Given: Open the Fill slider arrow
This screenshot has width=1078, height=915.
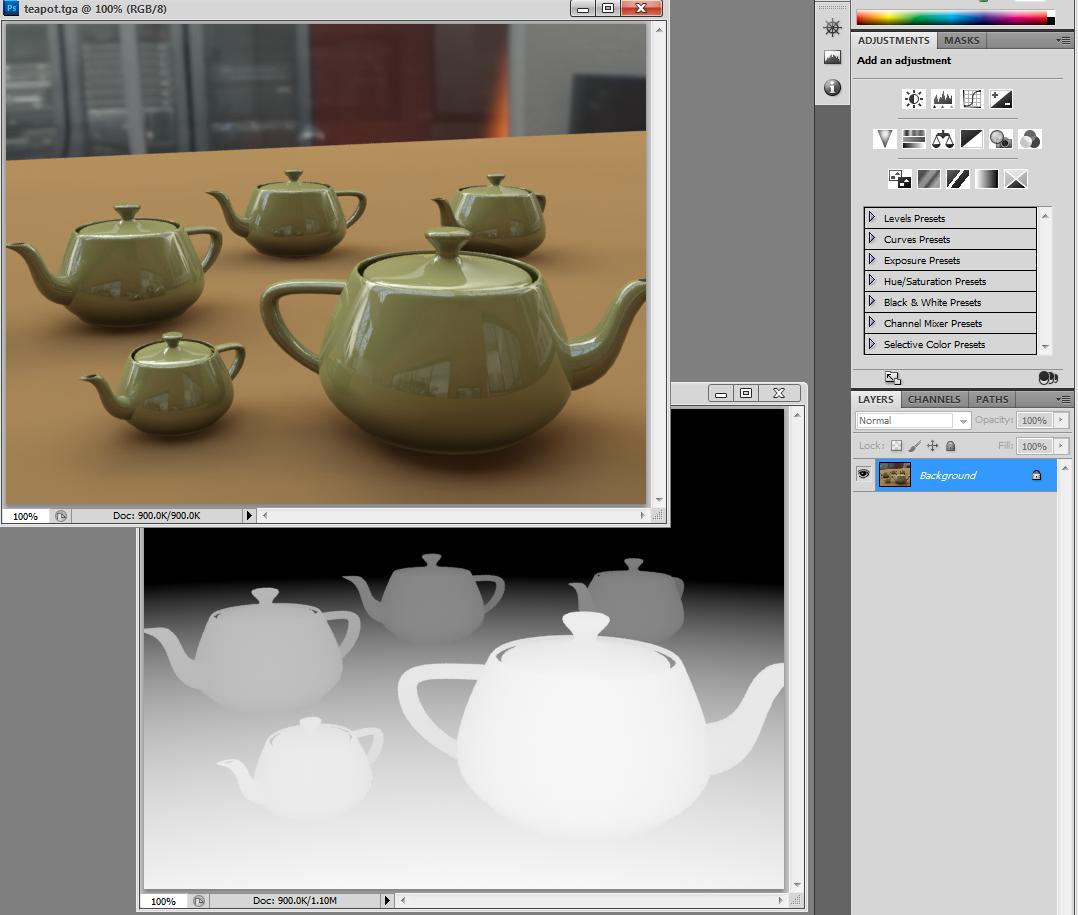Looking at the screenshot, I should 1061,446.
